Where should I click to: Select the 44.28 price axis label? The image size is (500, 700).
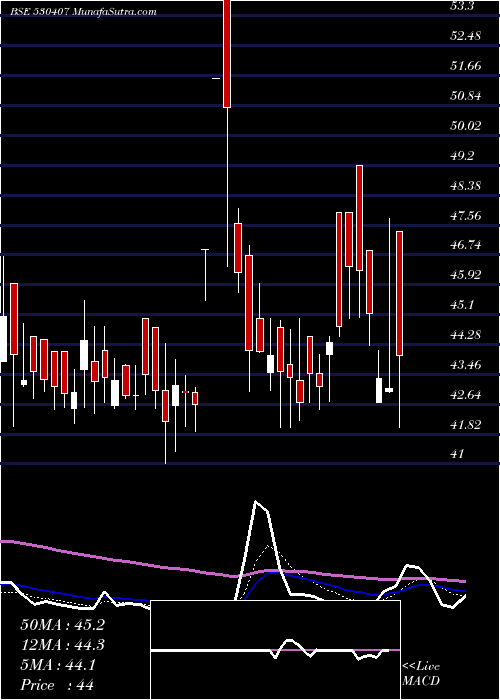pos(466,335)
